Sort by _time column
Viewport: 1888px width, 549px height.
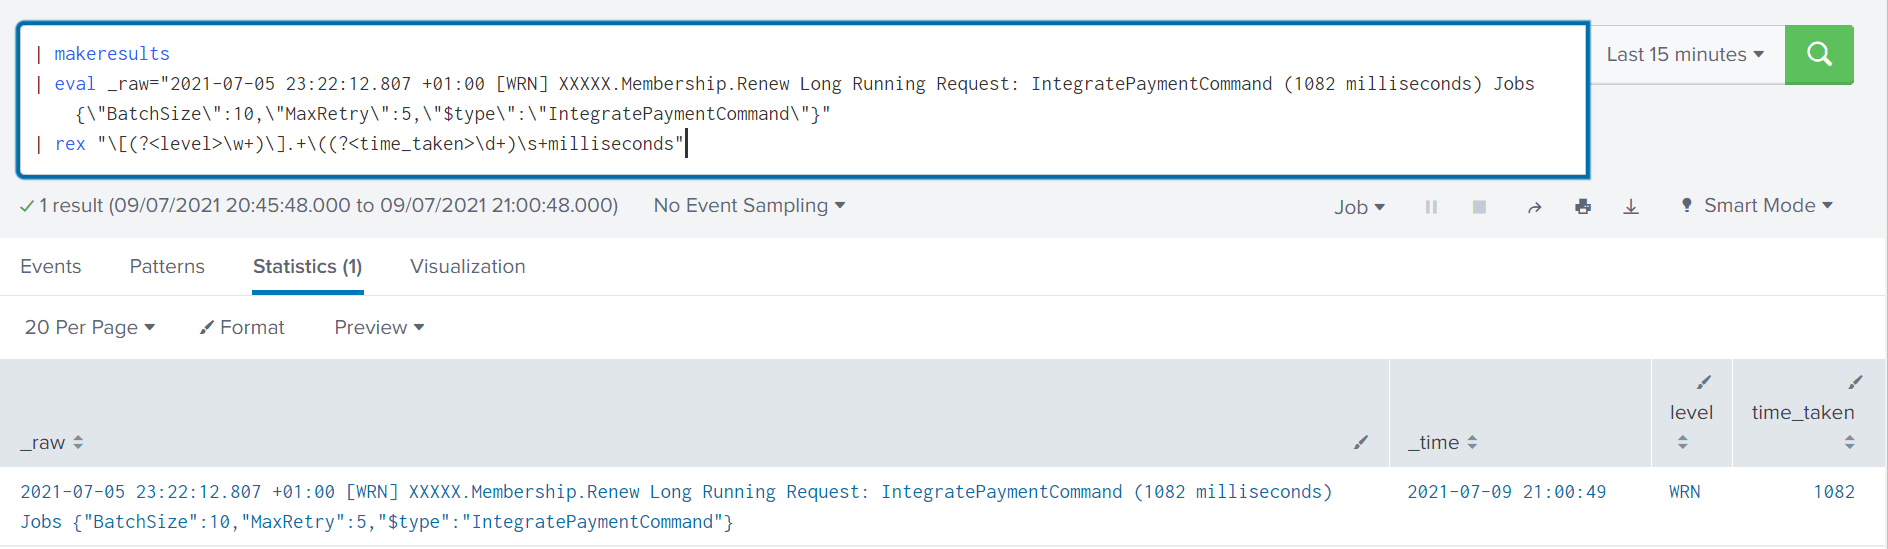pyautogui.click(x=1443, y=442)
